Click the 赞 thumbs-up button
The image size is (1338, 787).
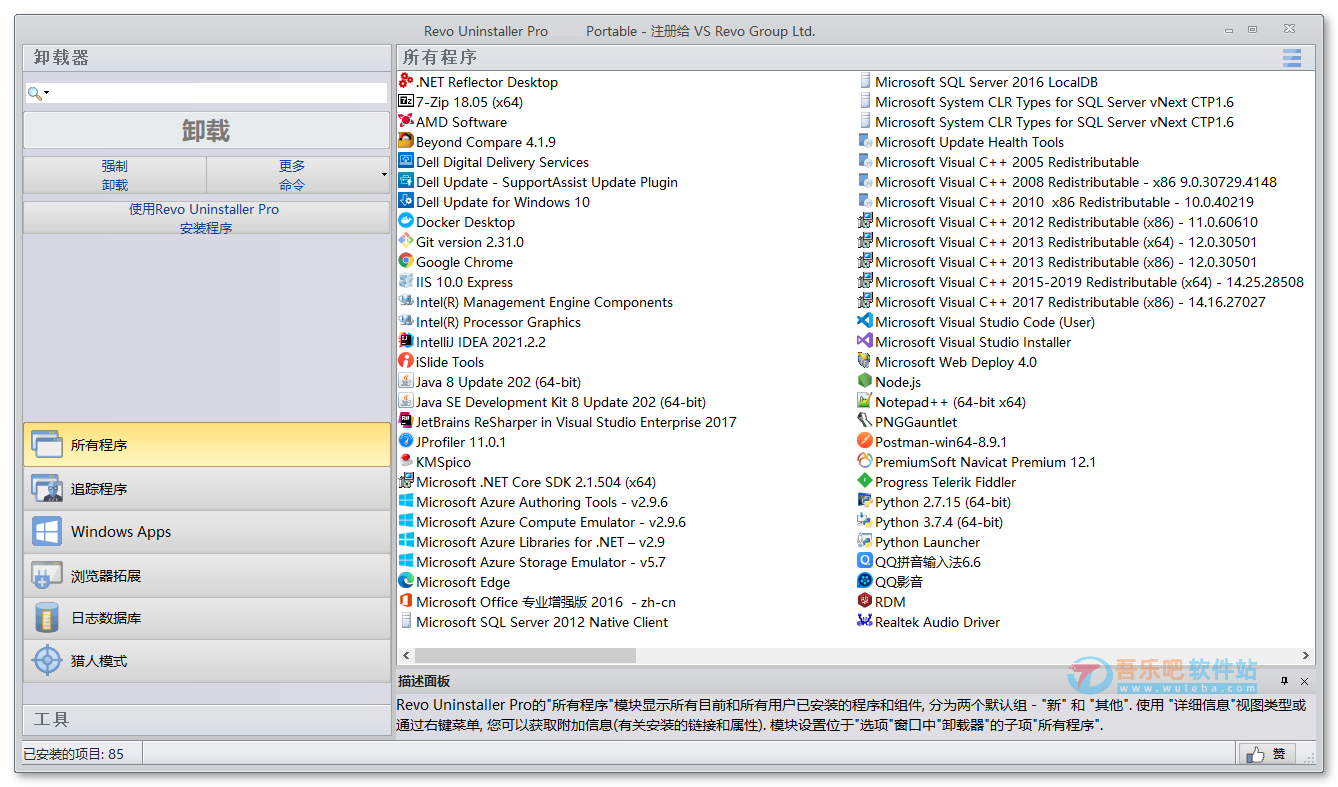click(x=1267, y=755)
